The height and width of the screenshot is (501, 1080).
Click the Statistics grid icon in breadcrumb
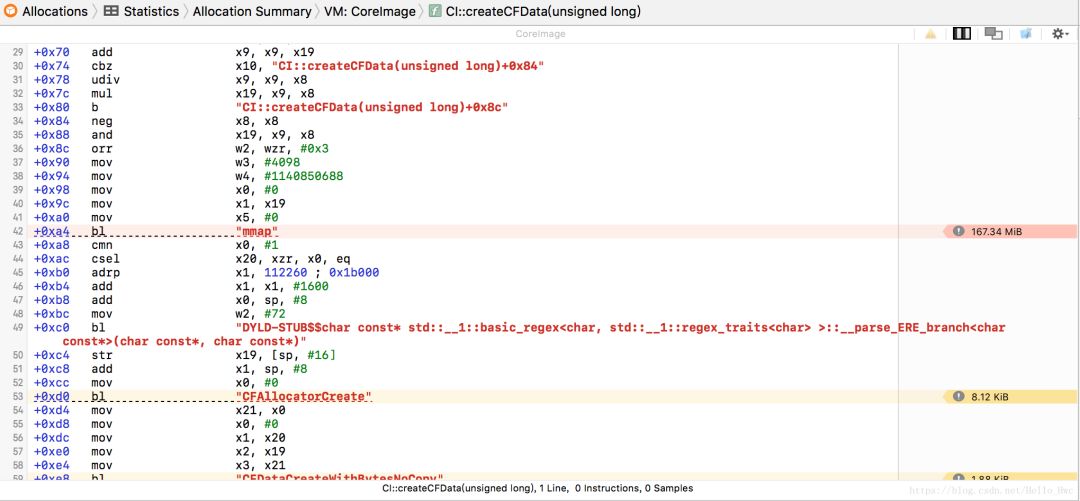point(111,12)
